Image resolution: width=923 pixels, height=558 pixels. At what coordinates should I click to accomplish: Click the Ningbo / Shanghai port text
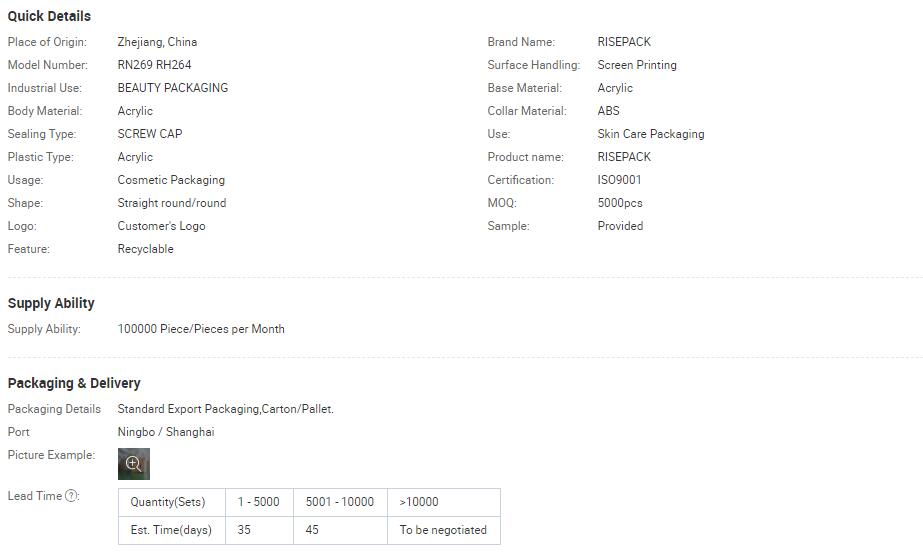[x=166, y=432]
